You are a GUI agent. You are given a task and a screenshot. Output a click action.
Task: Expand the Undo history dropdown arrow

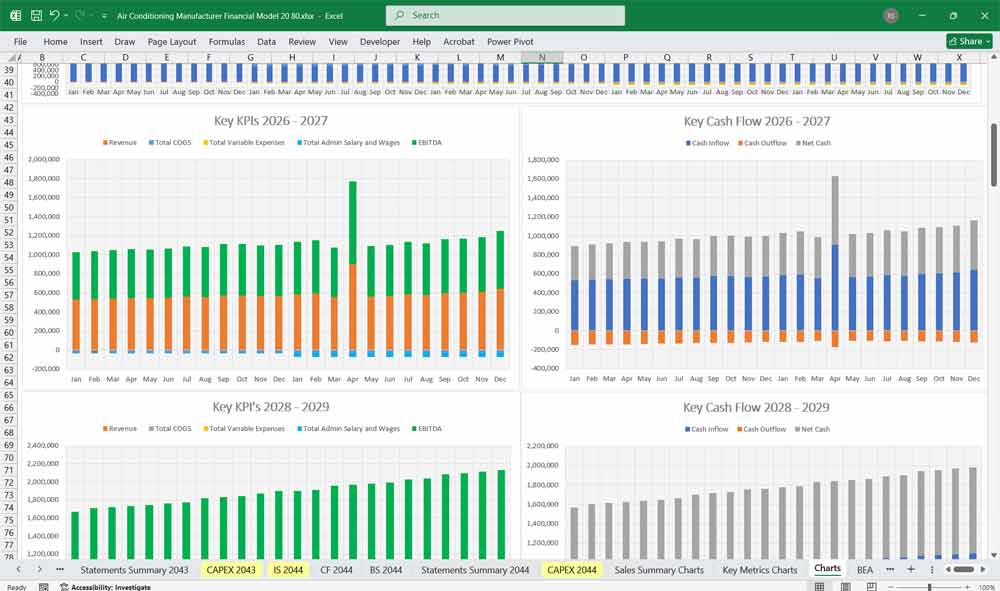66,16
